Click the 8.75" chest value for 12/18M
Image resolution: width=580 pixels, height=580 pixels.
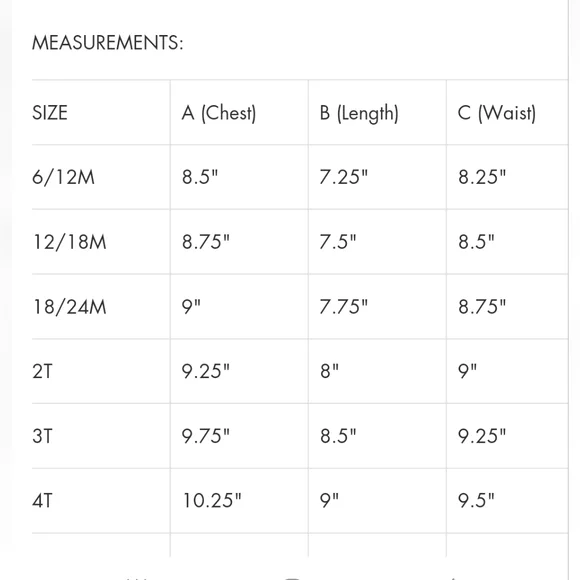[206, 242]
